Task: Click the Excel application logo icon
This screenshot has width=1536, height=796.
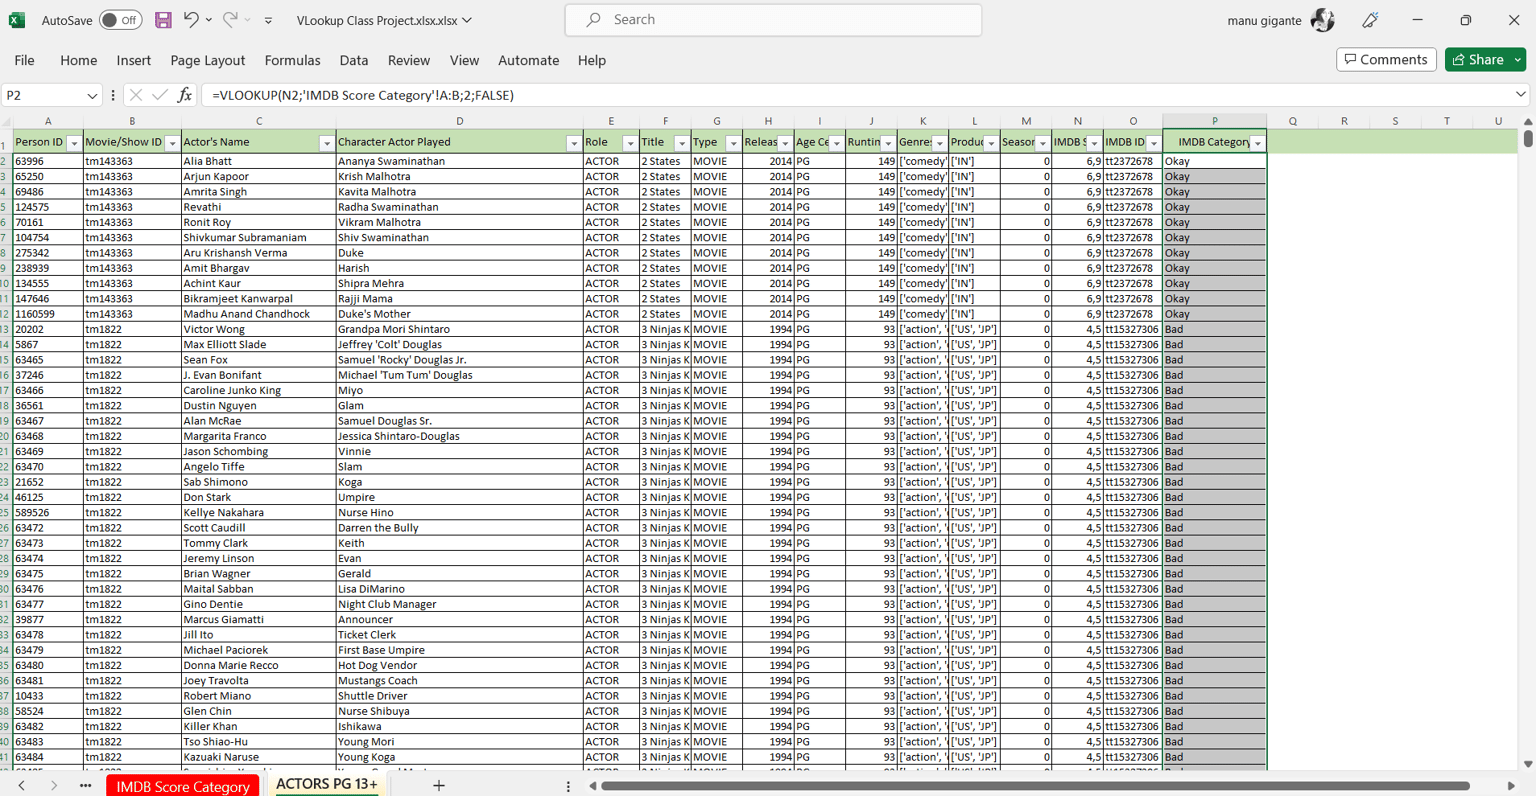Action: 17,20
